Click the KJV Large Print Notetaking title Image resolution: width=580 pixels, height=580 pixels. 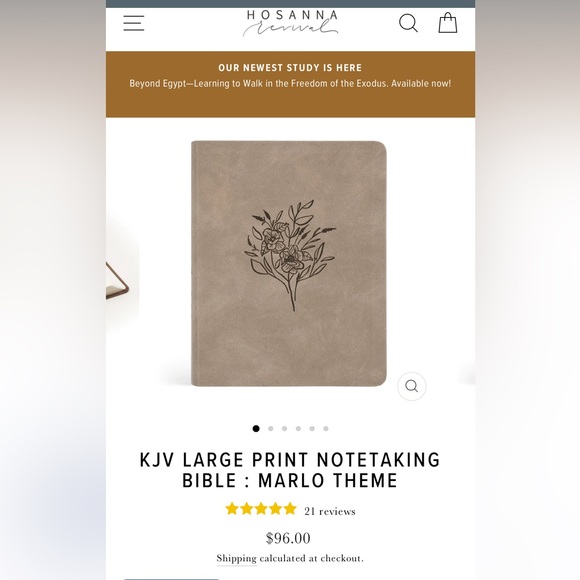[x=290, y=470]
